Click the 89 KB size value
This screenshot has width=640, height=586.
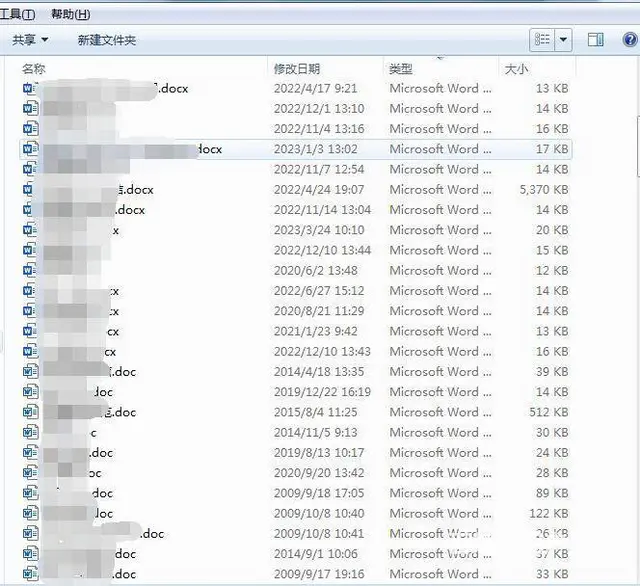point(552,493)
